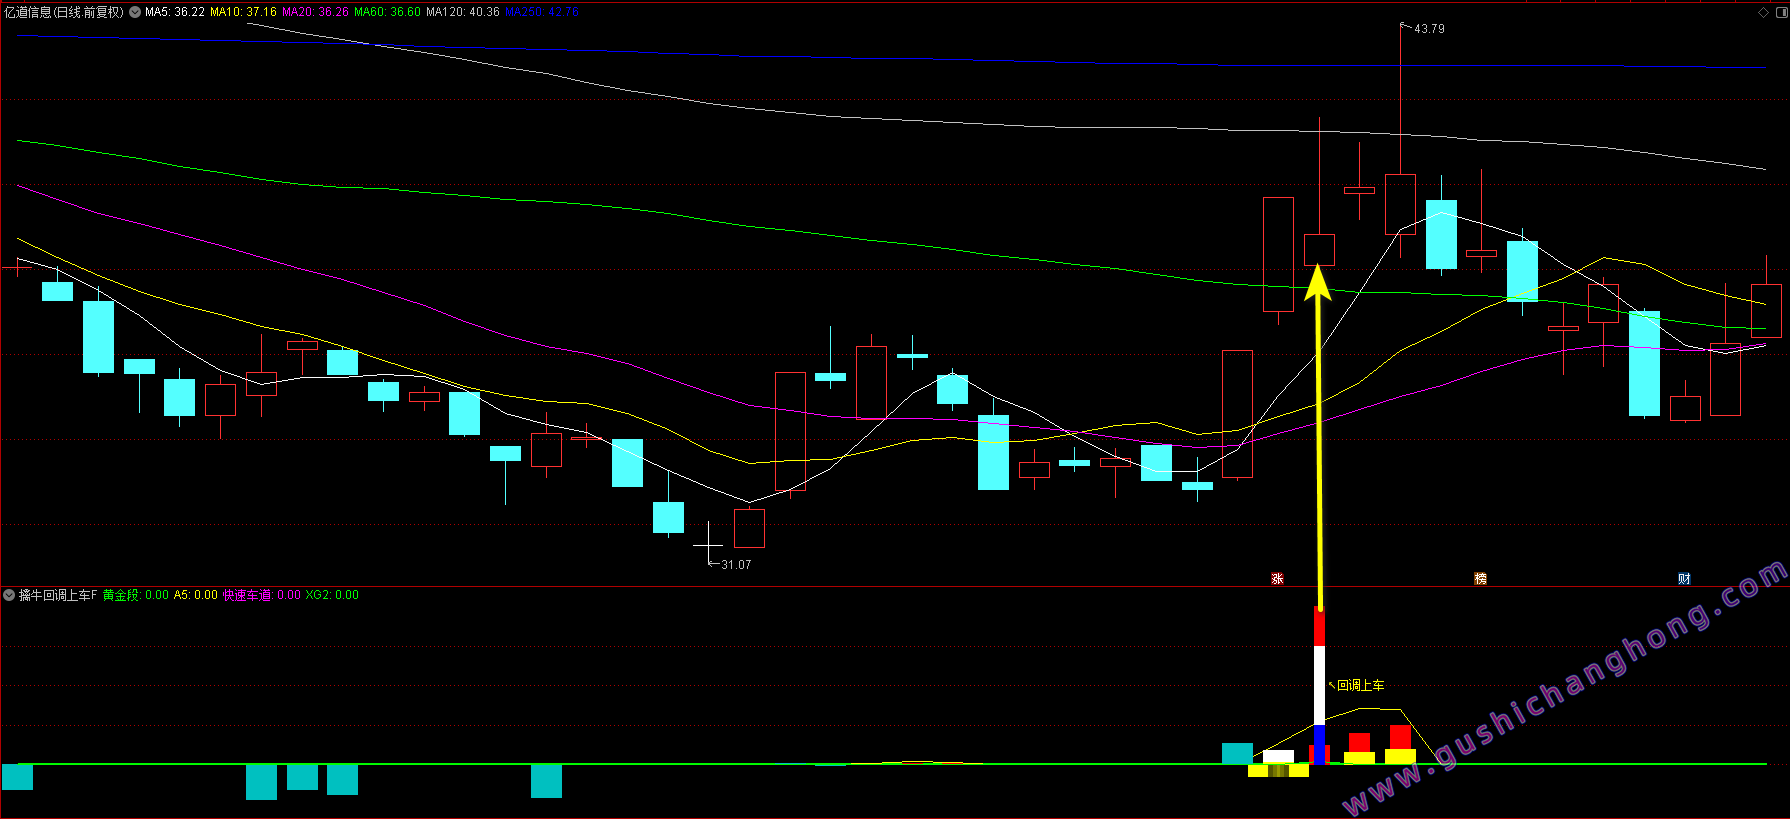Image resolution: width=1790 pixels, height=819 pixels.
Task: Click the blue 财 event marker
Action: point(1685,579)
